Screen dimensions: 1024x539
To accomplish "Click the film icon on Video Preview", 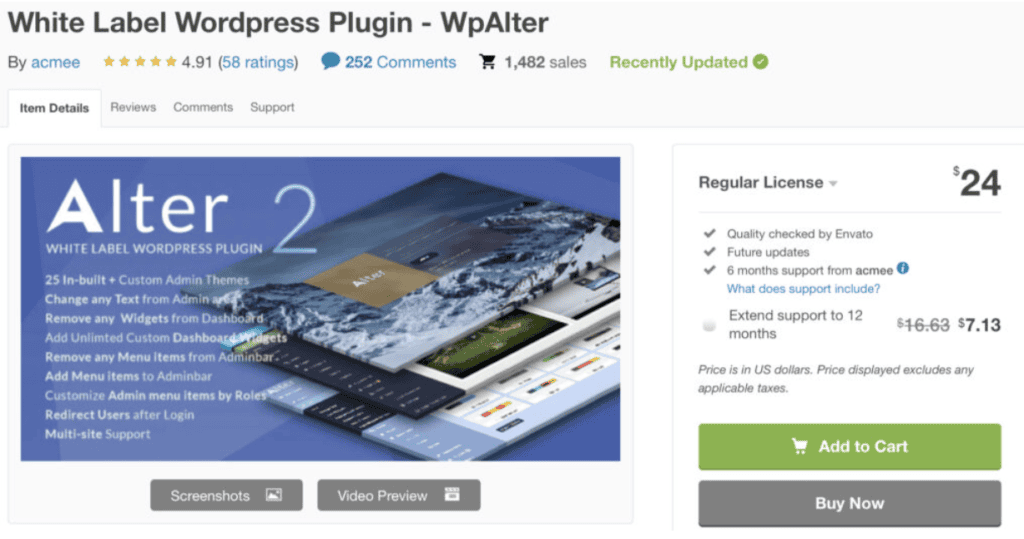I will 452,495.
